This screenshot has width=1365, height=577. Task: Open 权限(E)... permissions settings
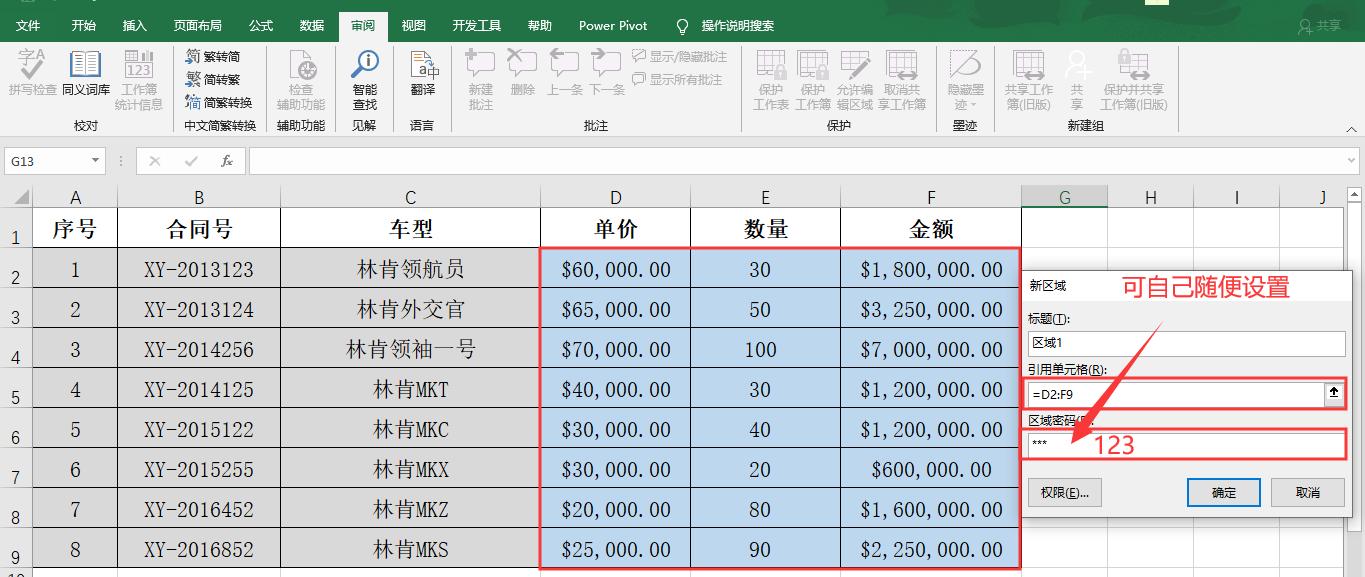click(1064, 492)
